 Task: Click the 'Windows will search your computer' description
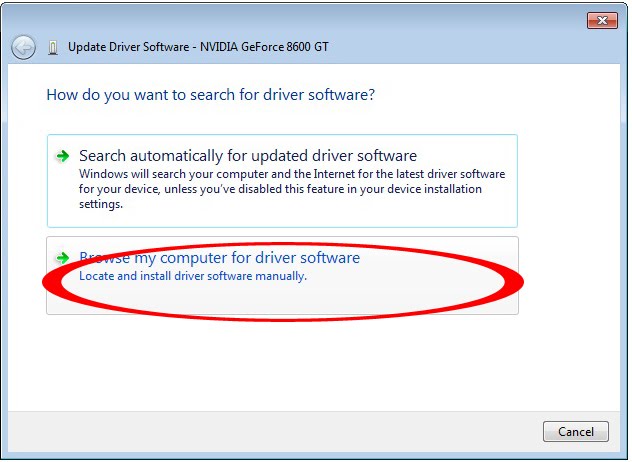click(292, 189)
